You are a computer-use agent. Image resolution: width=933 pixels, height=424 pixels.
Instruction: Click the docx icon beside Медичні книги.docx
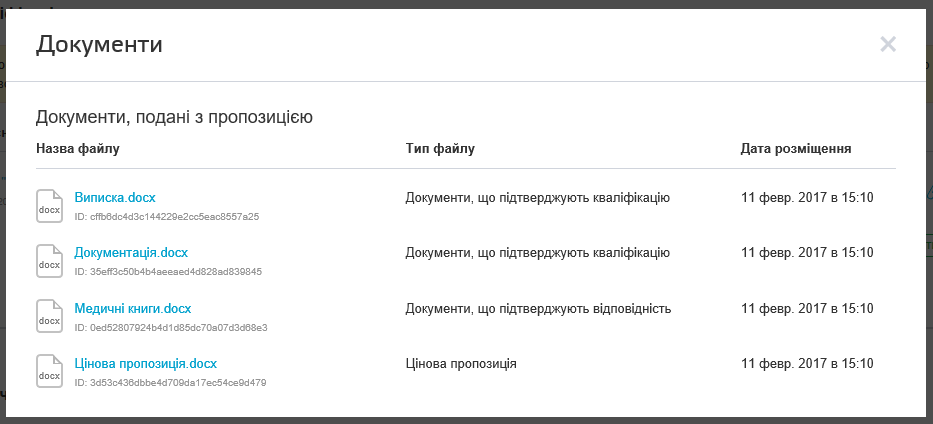pyautogui.click(x=49, y=315)
